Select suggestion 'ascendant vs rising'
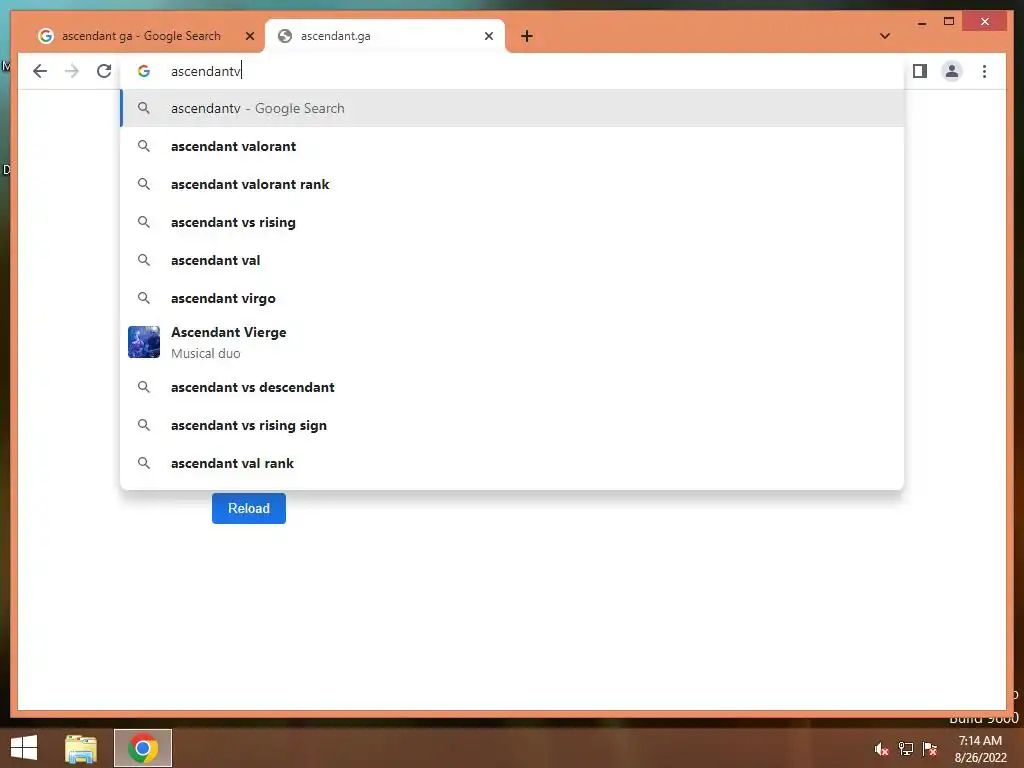This screenshot has width=1024, height=768. pos(513,222)
